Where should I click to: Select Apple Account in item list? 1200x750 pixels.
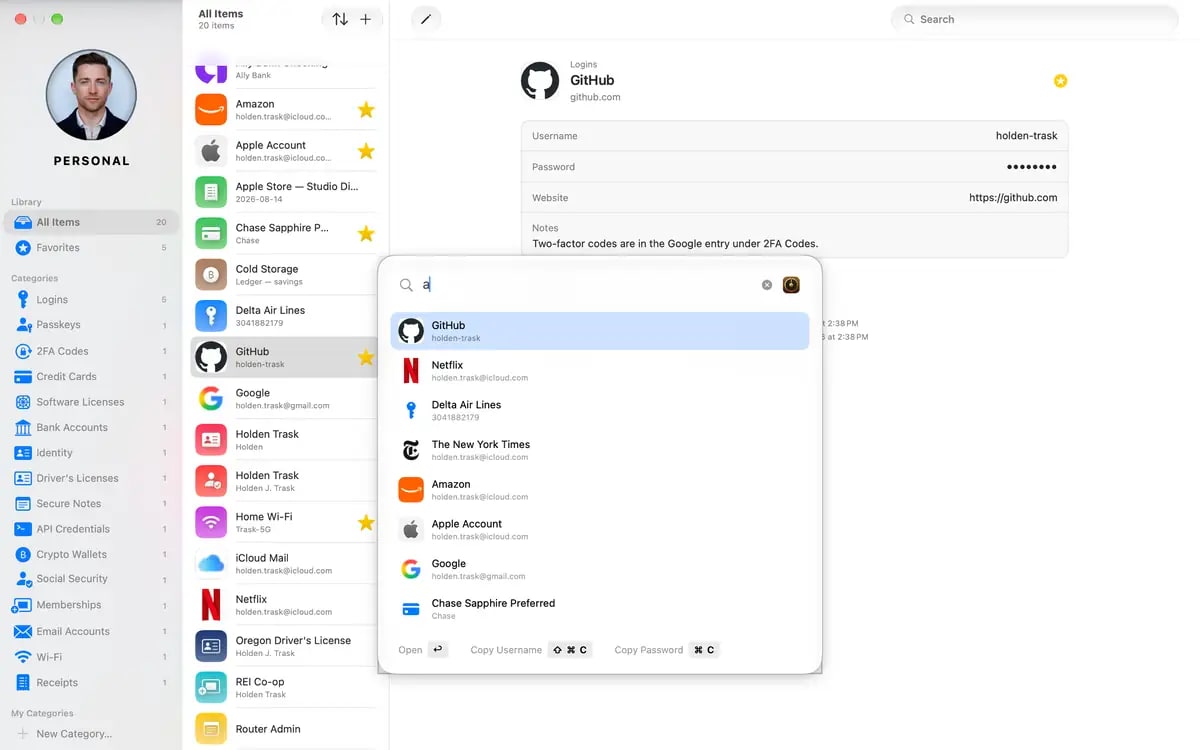point(286,151)
